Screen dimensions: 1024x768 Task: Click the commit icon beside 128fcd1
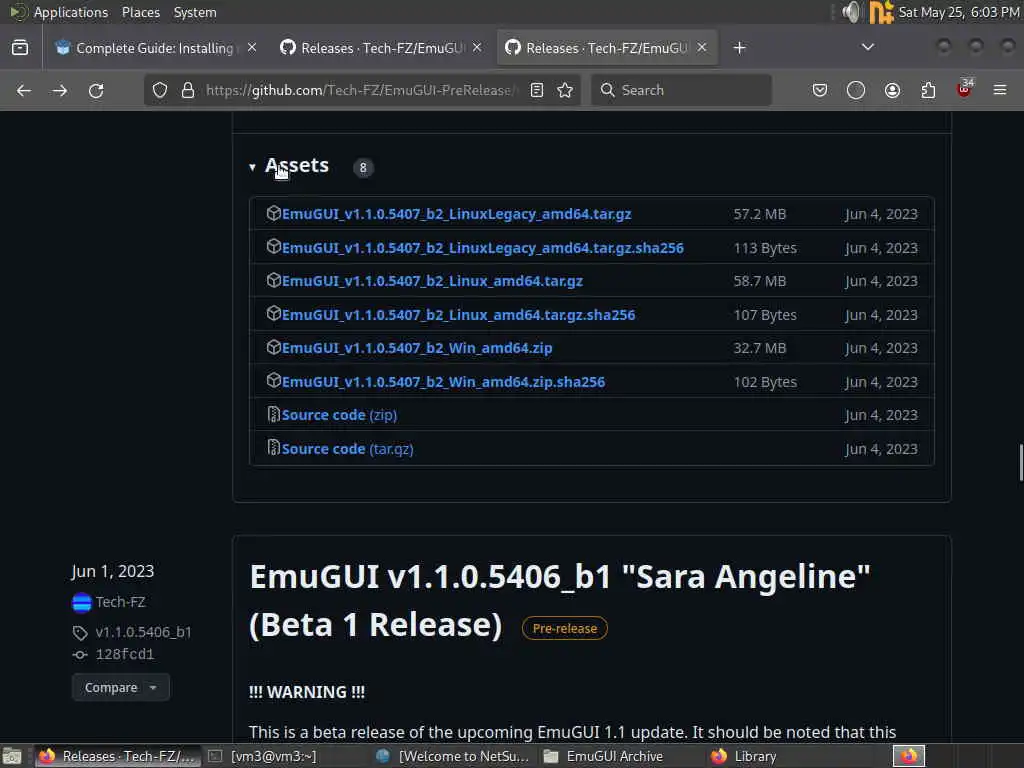(80, 654)
